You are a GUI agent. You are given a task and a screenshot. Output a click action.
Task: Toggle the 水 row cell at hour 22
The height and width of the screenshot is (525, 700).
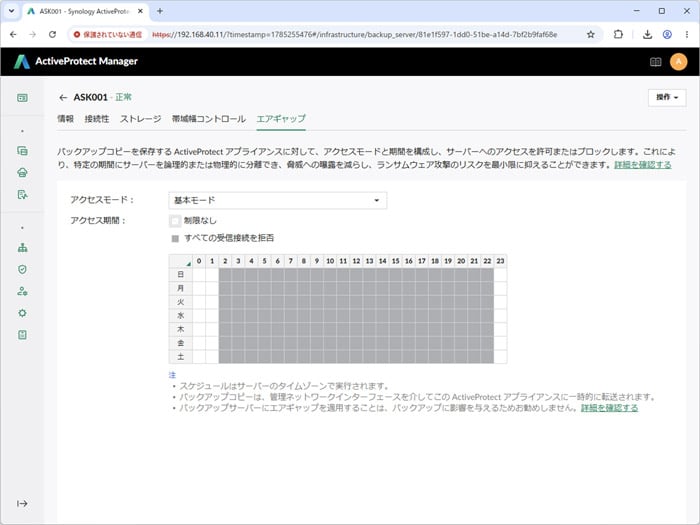tap(488, 316)
